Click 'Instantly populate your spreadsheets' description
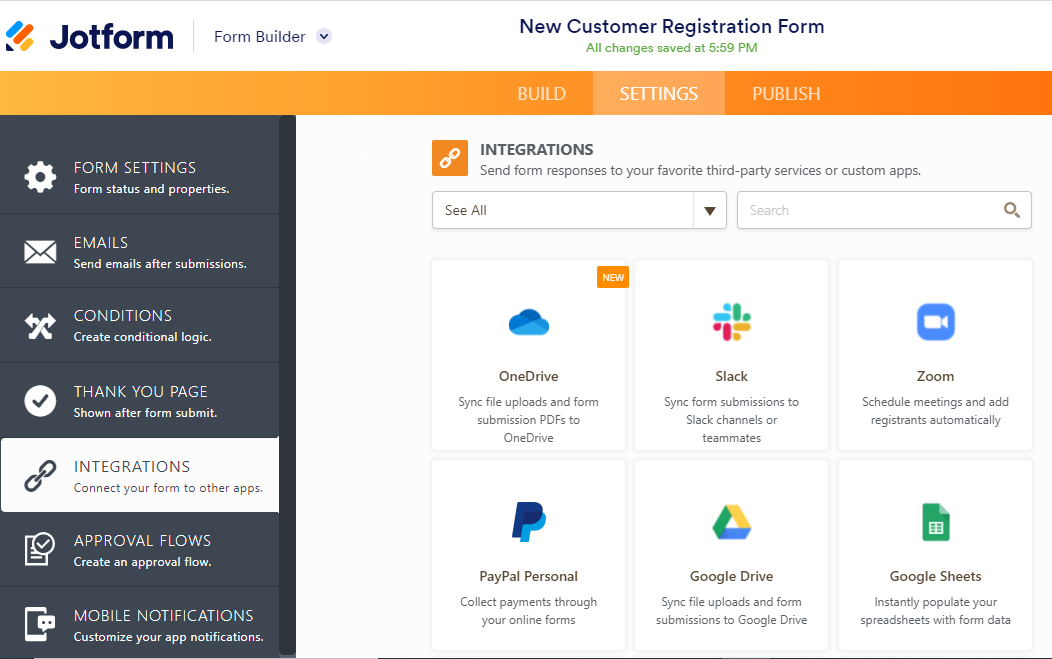Image resolution: width=1052 pixels, height=659 pixels. pos(935,611)
